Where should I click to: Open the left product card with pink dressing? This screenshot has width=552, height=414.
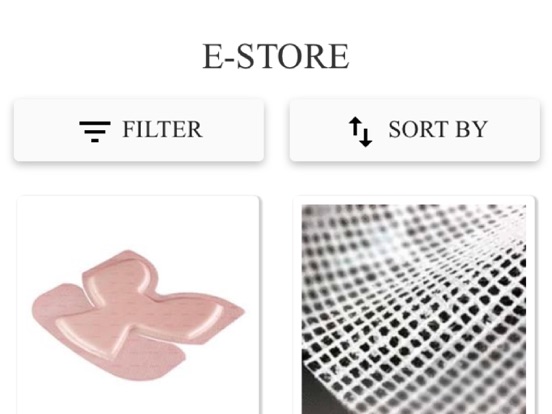(x=138, y=305)
